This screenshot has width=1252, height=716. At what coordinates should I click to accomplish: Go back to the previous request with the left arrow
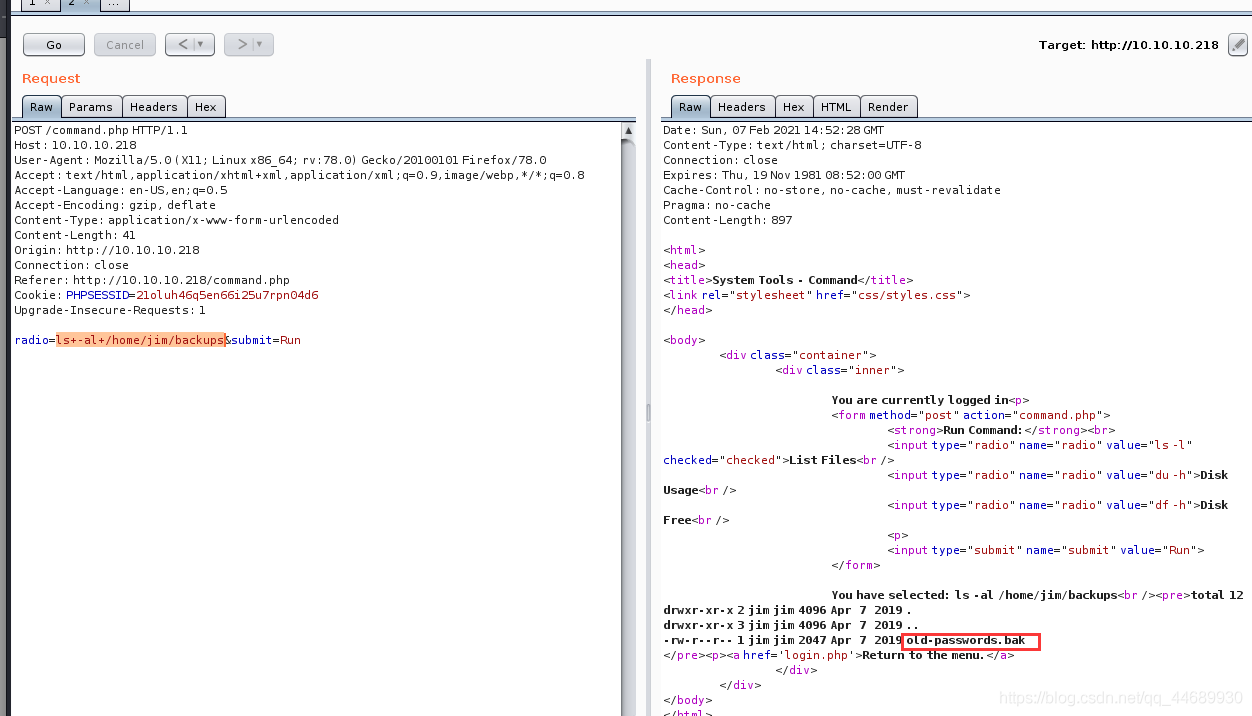click(x=181, y=44)
